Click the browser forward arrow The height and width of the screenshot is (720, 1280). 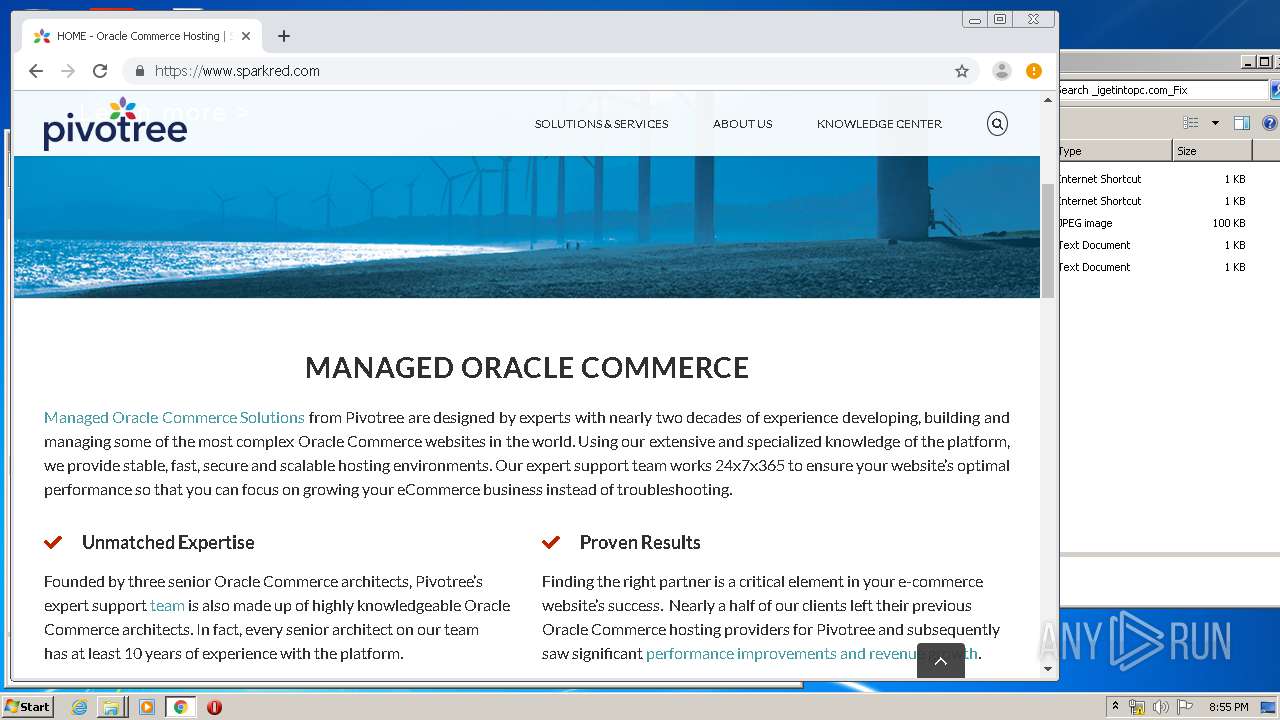tap(68, 71)
